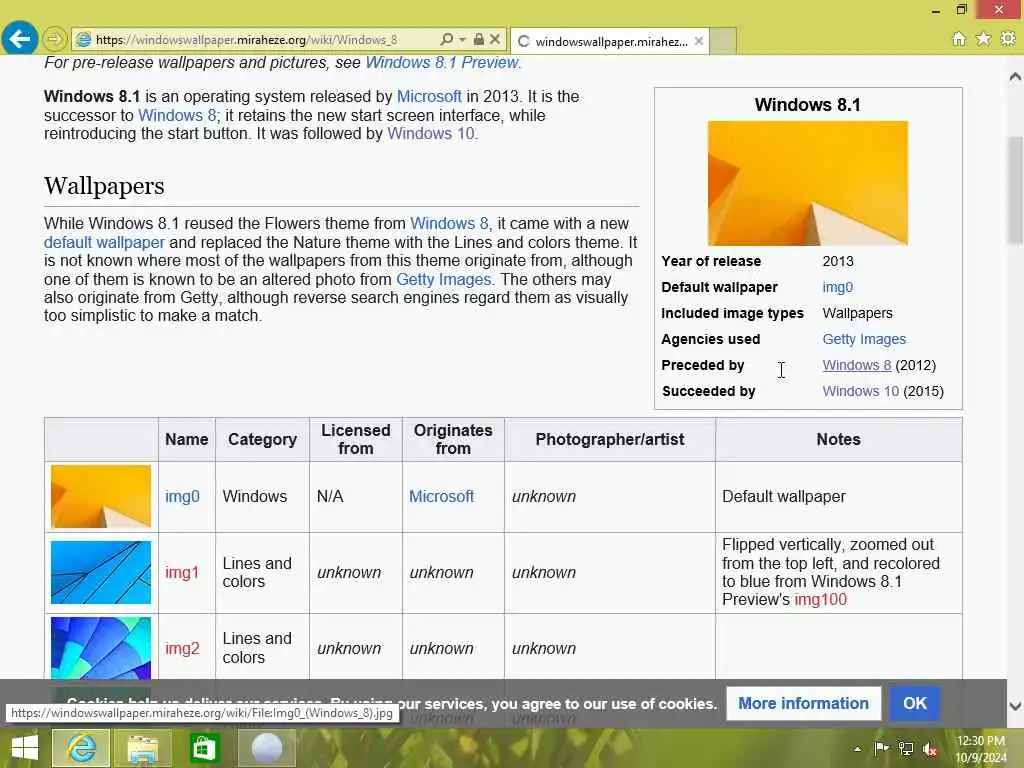The width and height of the screenshot is (1024, 768).
Task: Click the img2 colorful fan thumbnail
Action: click(101, 648)
